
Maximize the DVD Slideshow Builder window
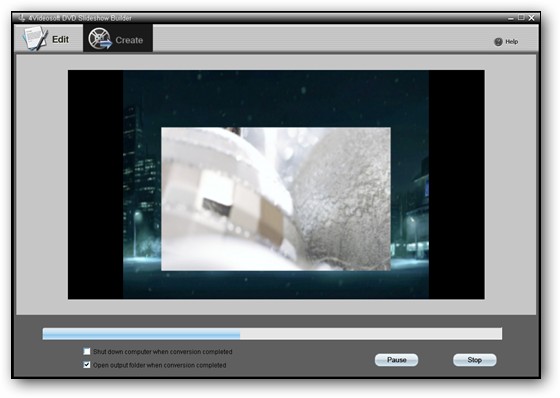click(x=521, y=18)
